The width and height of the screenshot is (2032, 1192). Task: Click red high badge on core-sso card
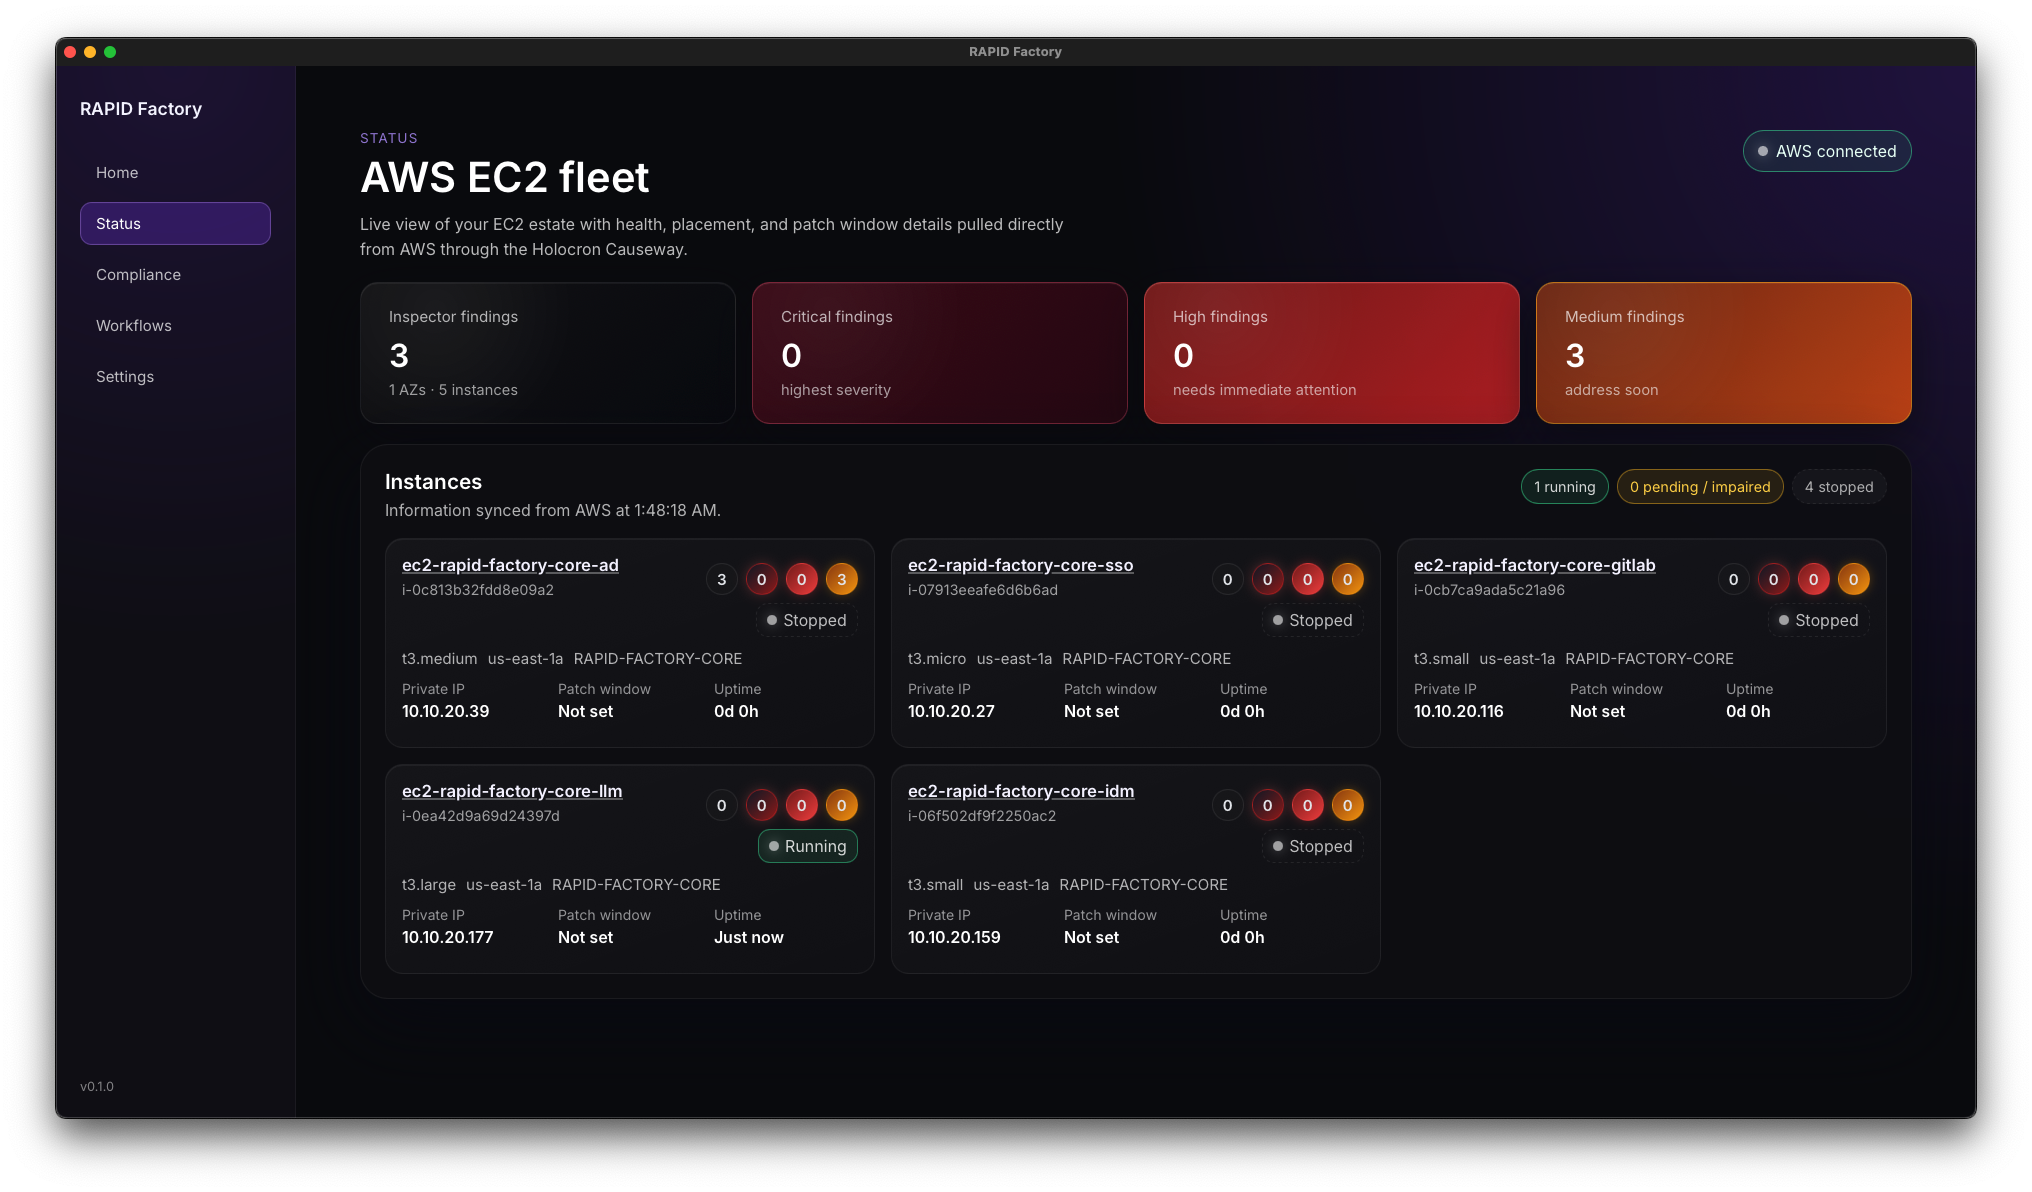(x=1307, y=580)
